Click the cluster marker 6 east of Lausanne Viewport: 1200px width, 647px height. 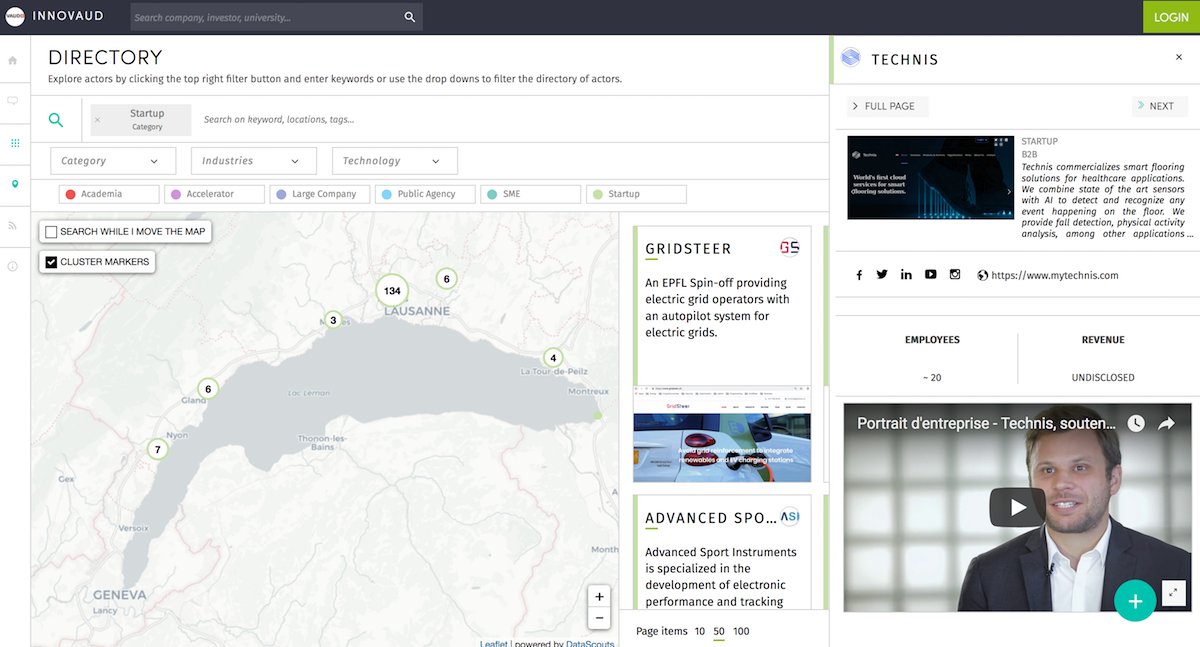point(446,279)
